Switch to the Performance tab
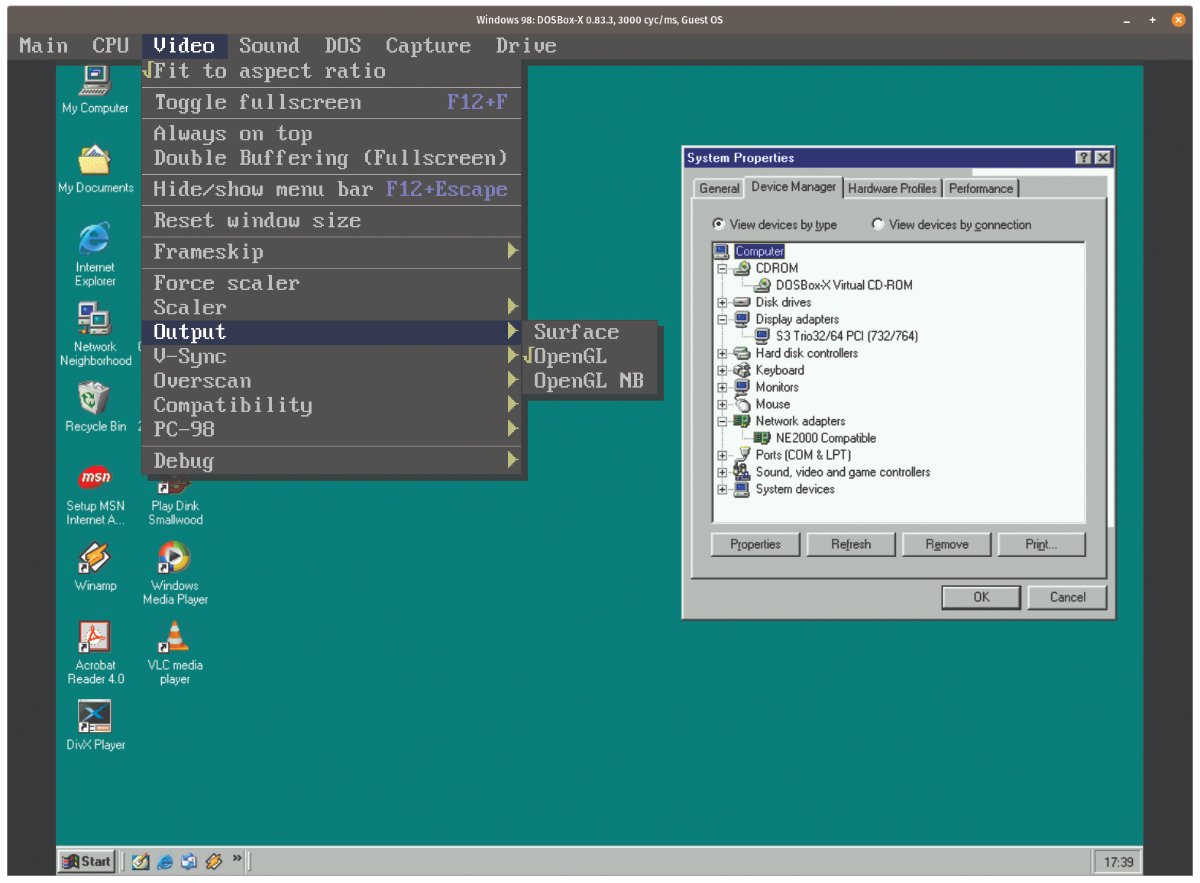 pos(981,189)
